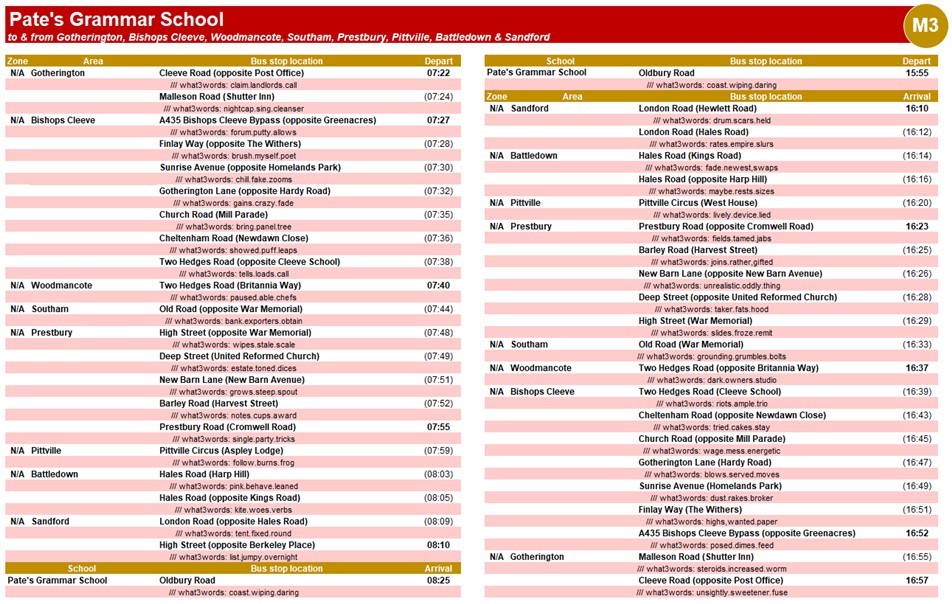The width and height of the screenshot is (952, 604).
Task: Select stop "London Road (Hales Road)"
Action: [693, 132]
